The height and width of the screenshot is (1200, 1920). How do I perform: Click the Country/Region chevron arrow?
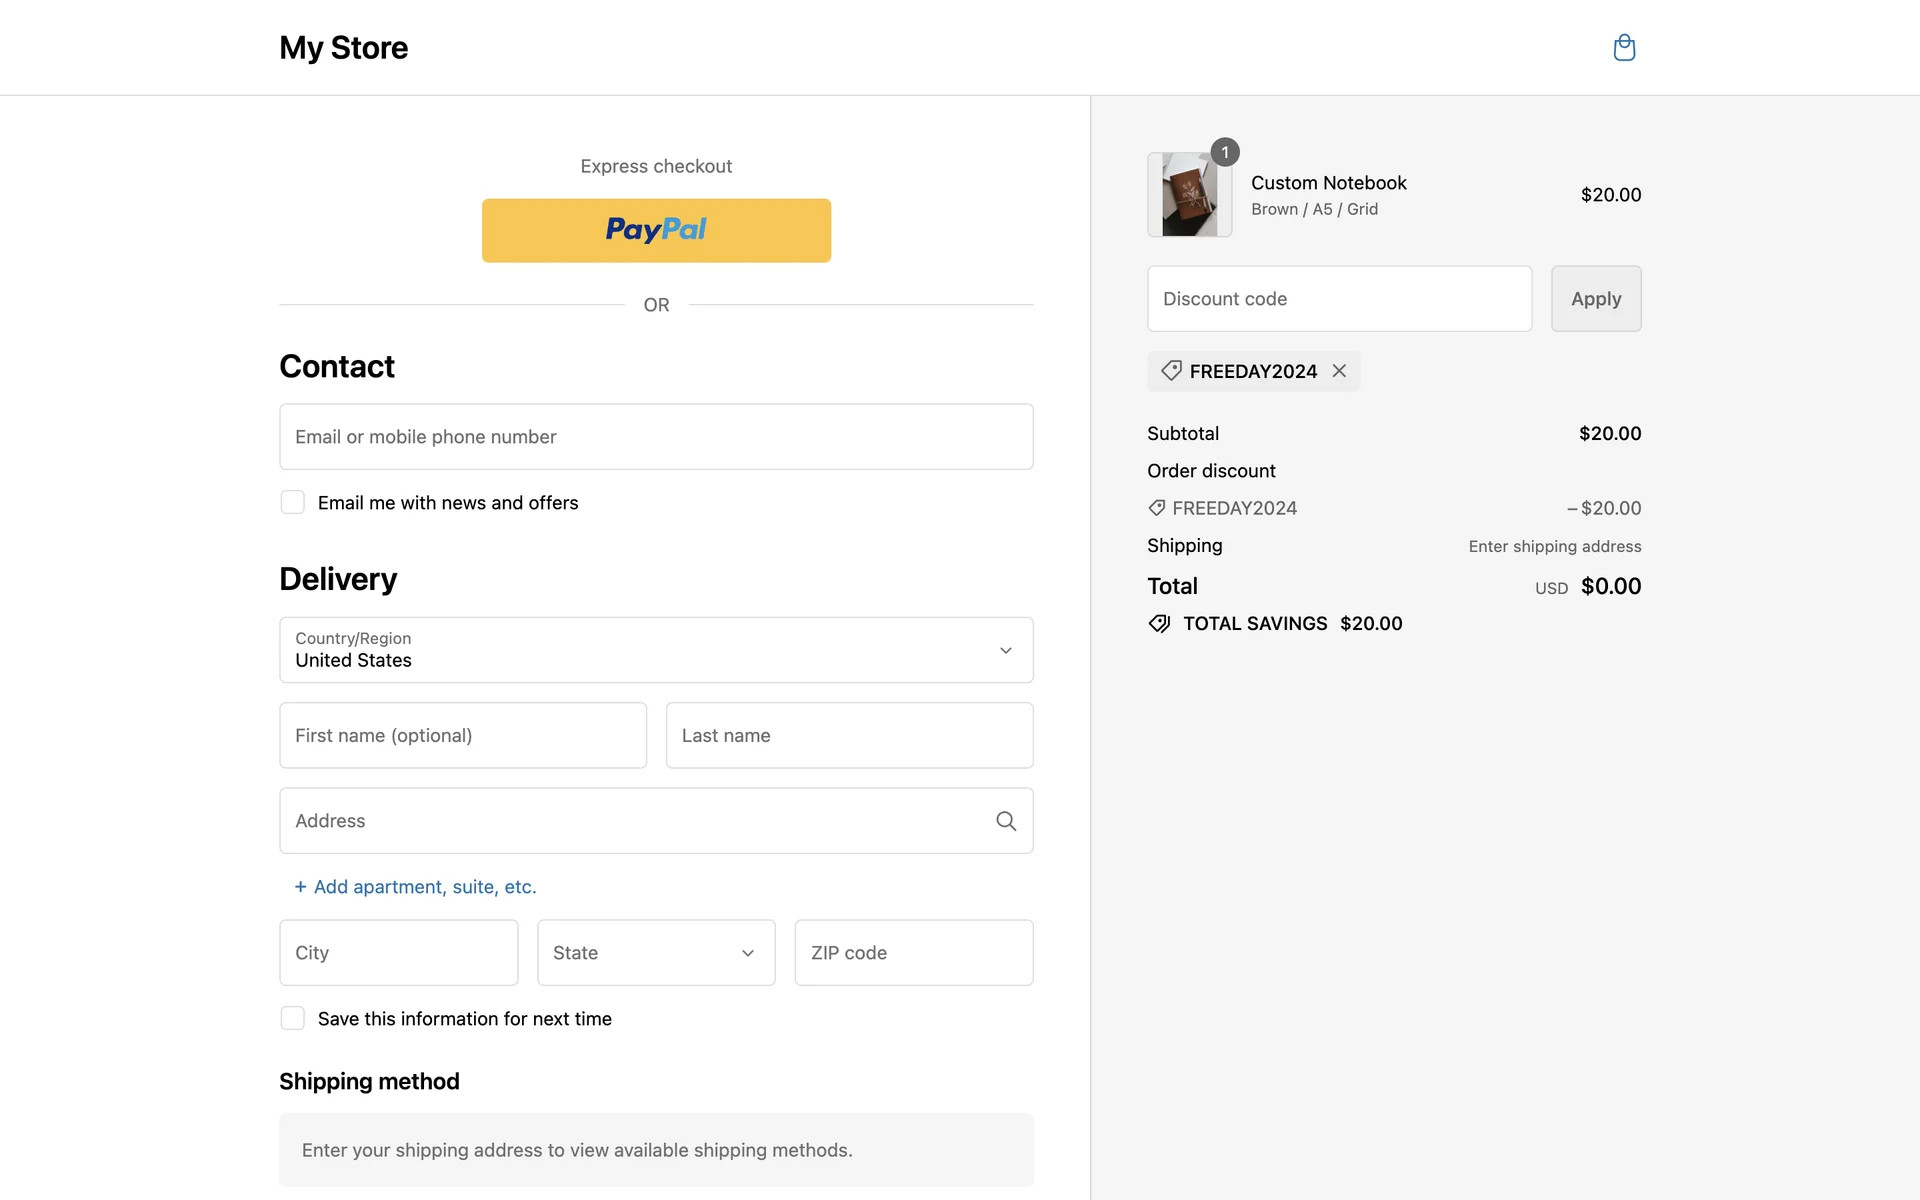(x=1006, y=650)
